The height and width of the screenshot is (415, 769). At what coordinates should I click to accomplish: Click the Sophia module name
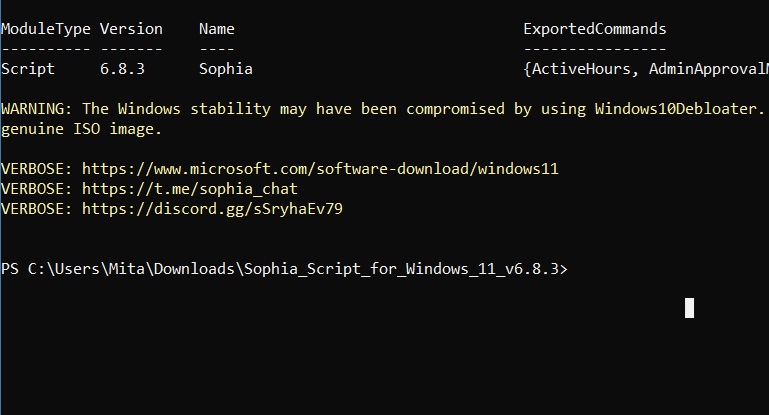(x=226, y=69)
